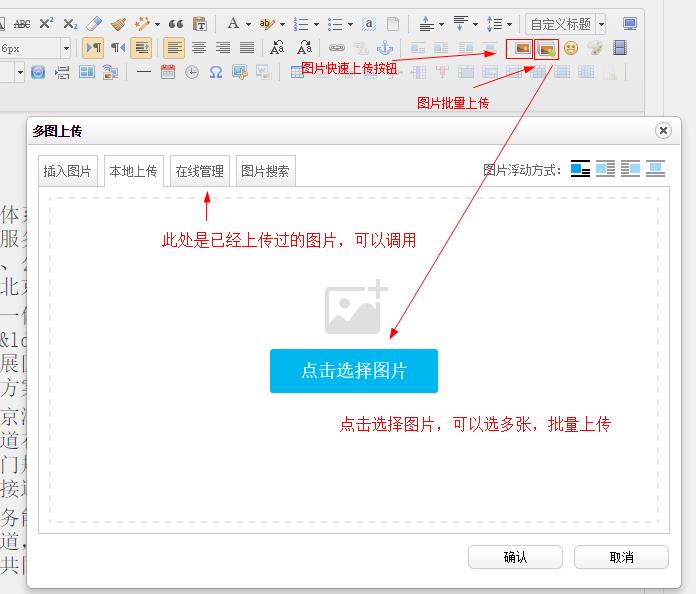696x594 pixels.
Task: Click the blockquote quotation marks icon
Action: tap(175, 23)
